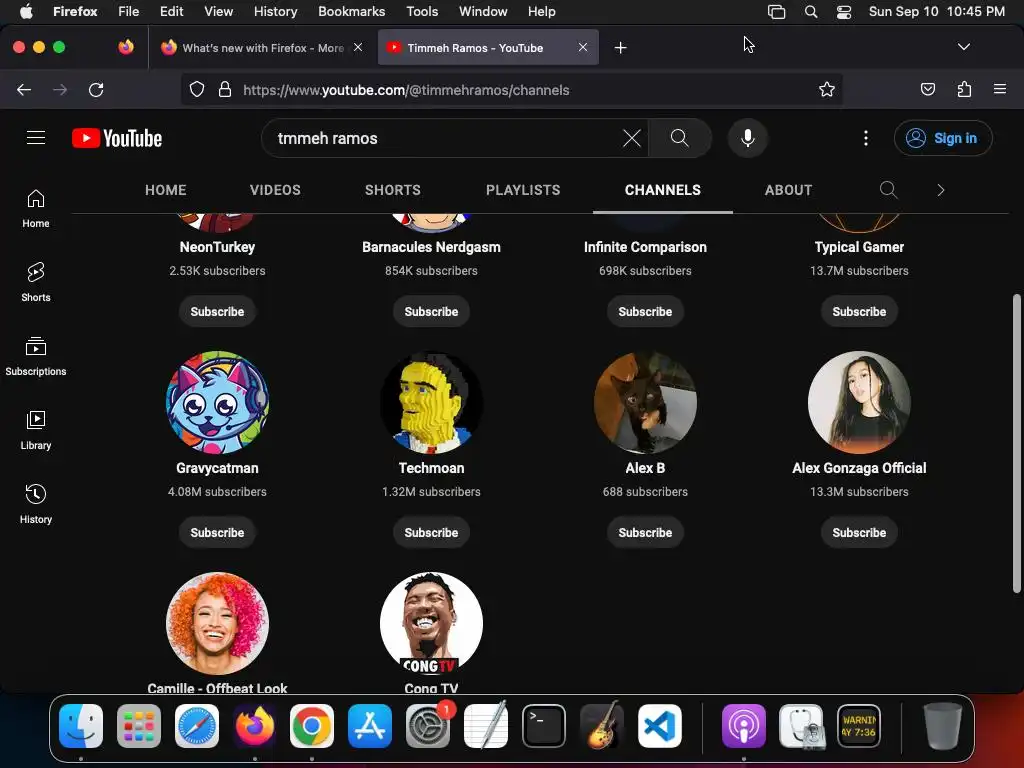Subscribe to Alex B
Screen dimensions: 1024x768
point(645,532)
